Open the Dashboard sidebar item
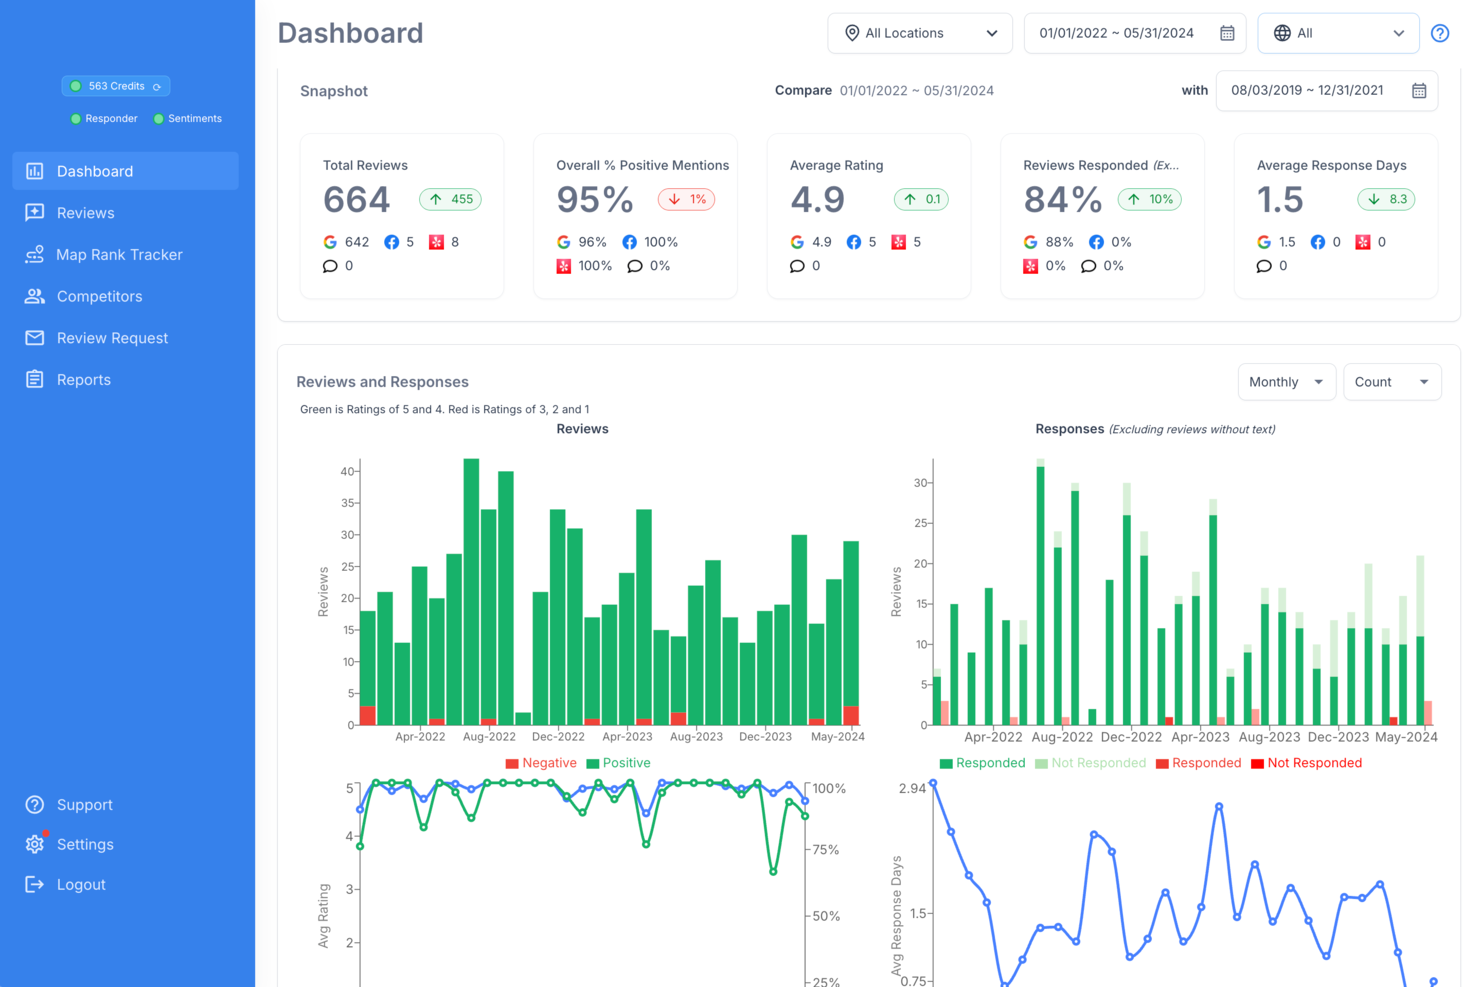1480x987 pixels. [x=125, y=171]
